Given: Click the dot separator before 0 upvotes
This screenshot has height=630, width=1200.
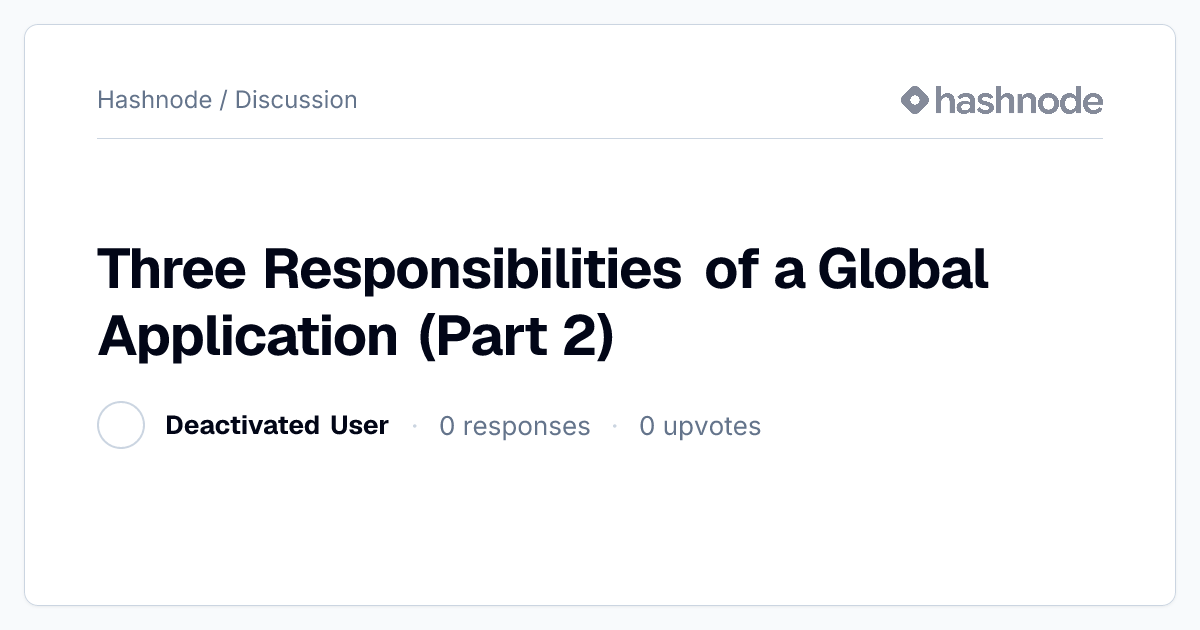Looking at the screenshot, I should click(615, 426).
